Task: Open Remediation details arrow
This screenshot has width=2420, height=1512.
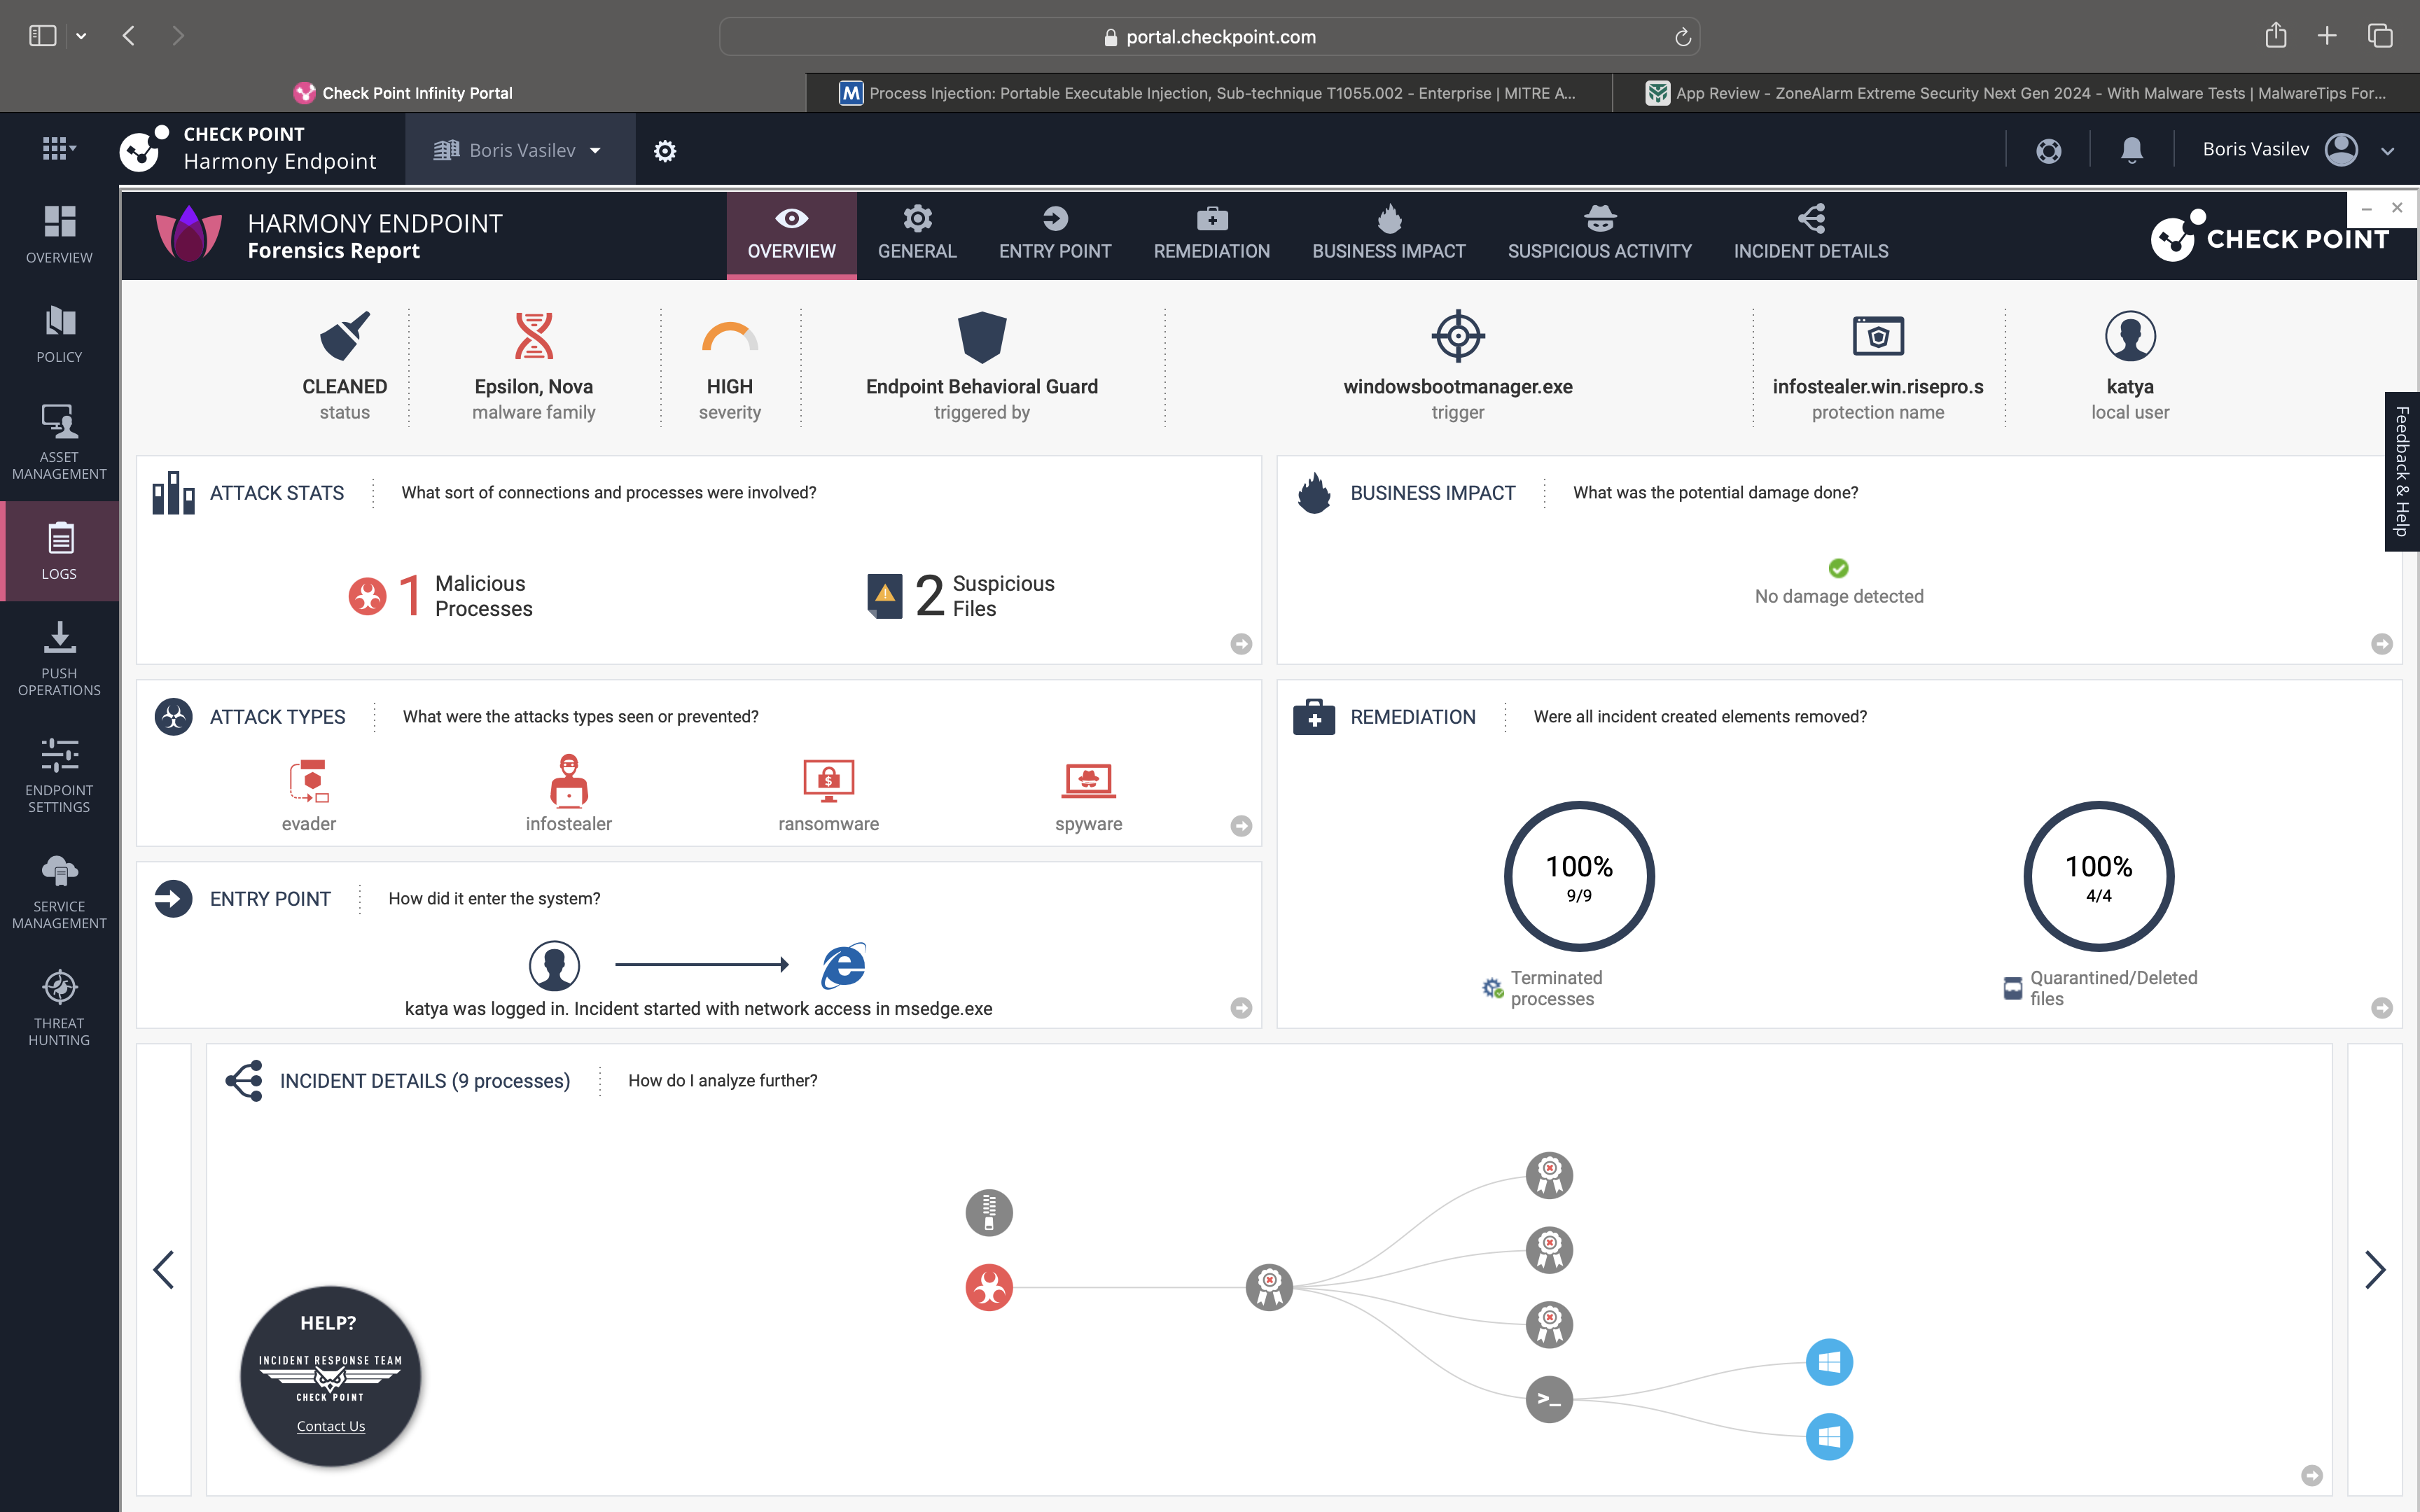Action: 2382,1008
